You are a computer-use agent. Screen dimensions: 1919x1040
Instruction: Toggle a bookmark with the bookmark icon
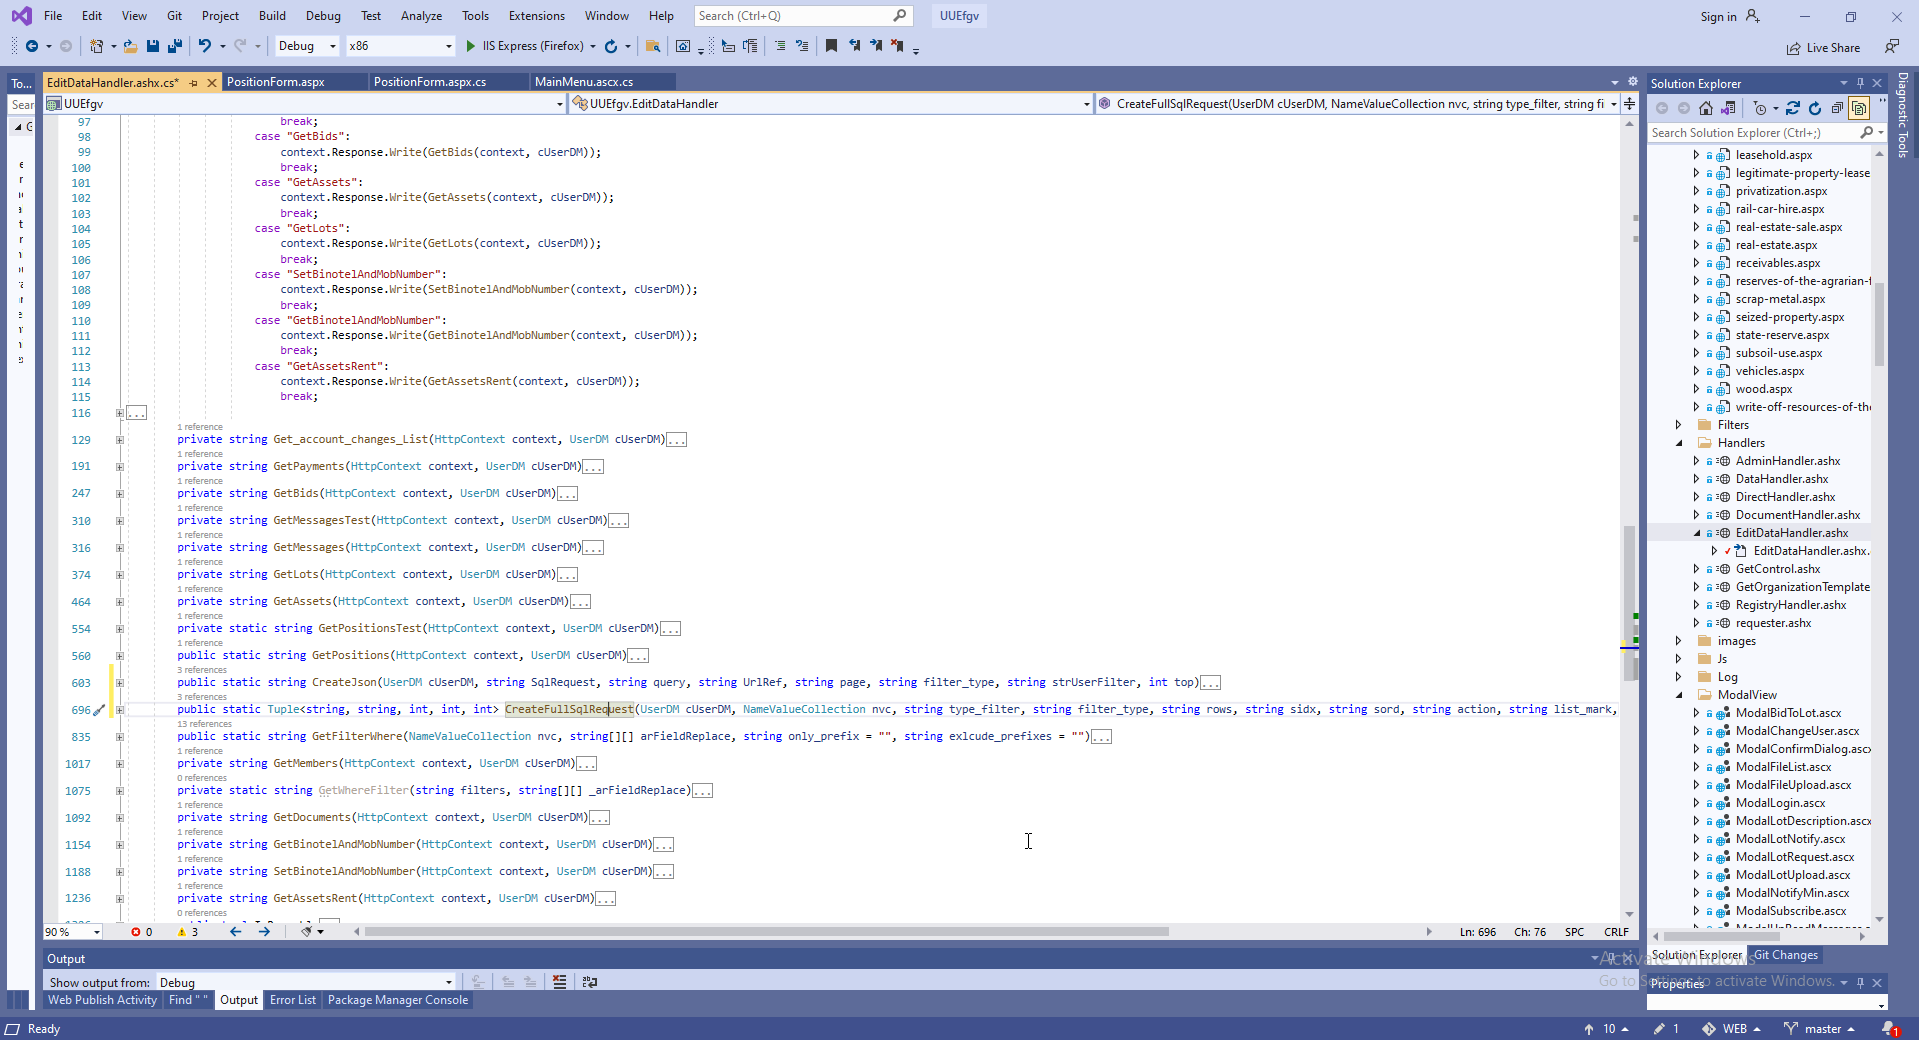click(831, 46)
